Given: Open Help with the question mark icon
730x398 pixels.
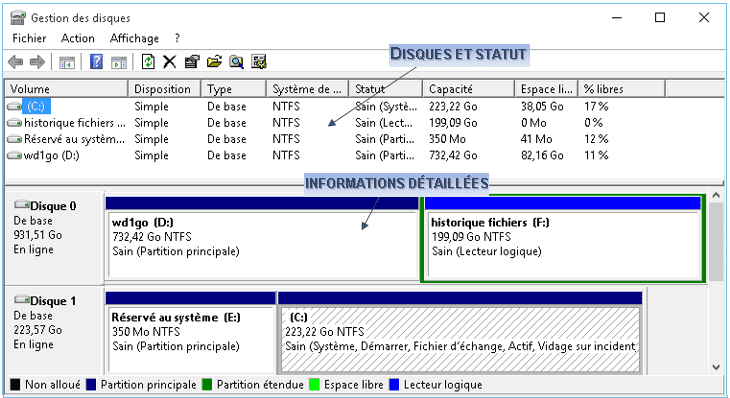Looking at the screenshot, I should tap(96, 61).
